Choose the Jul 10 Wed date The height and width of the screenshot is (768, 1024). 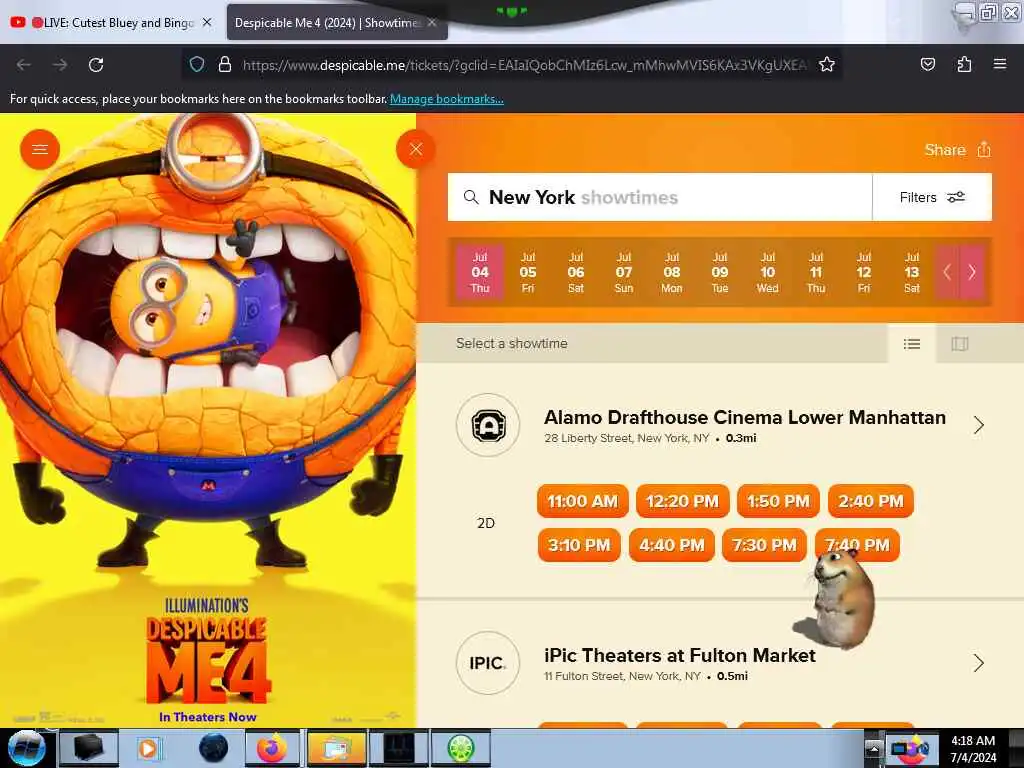pyautogui.click(x=767, y=272)
